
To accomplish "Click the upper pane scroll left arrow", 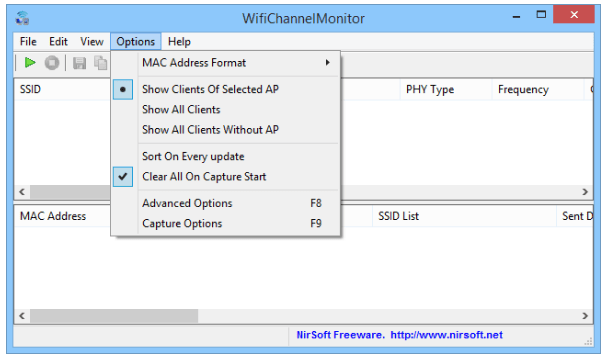I will (22, 192).
